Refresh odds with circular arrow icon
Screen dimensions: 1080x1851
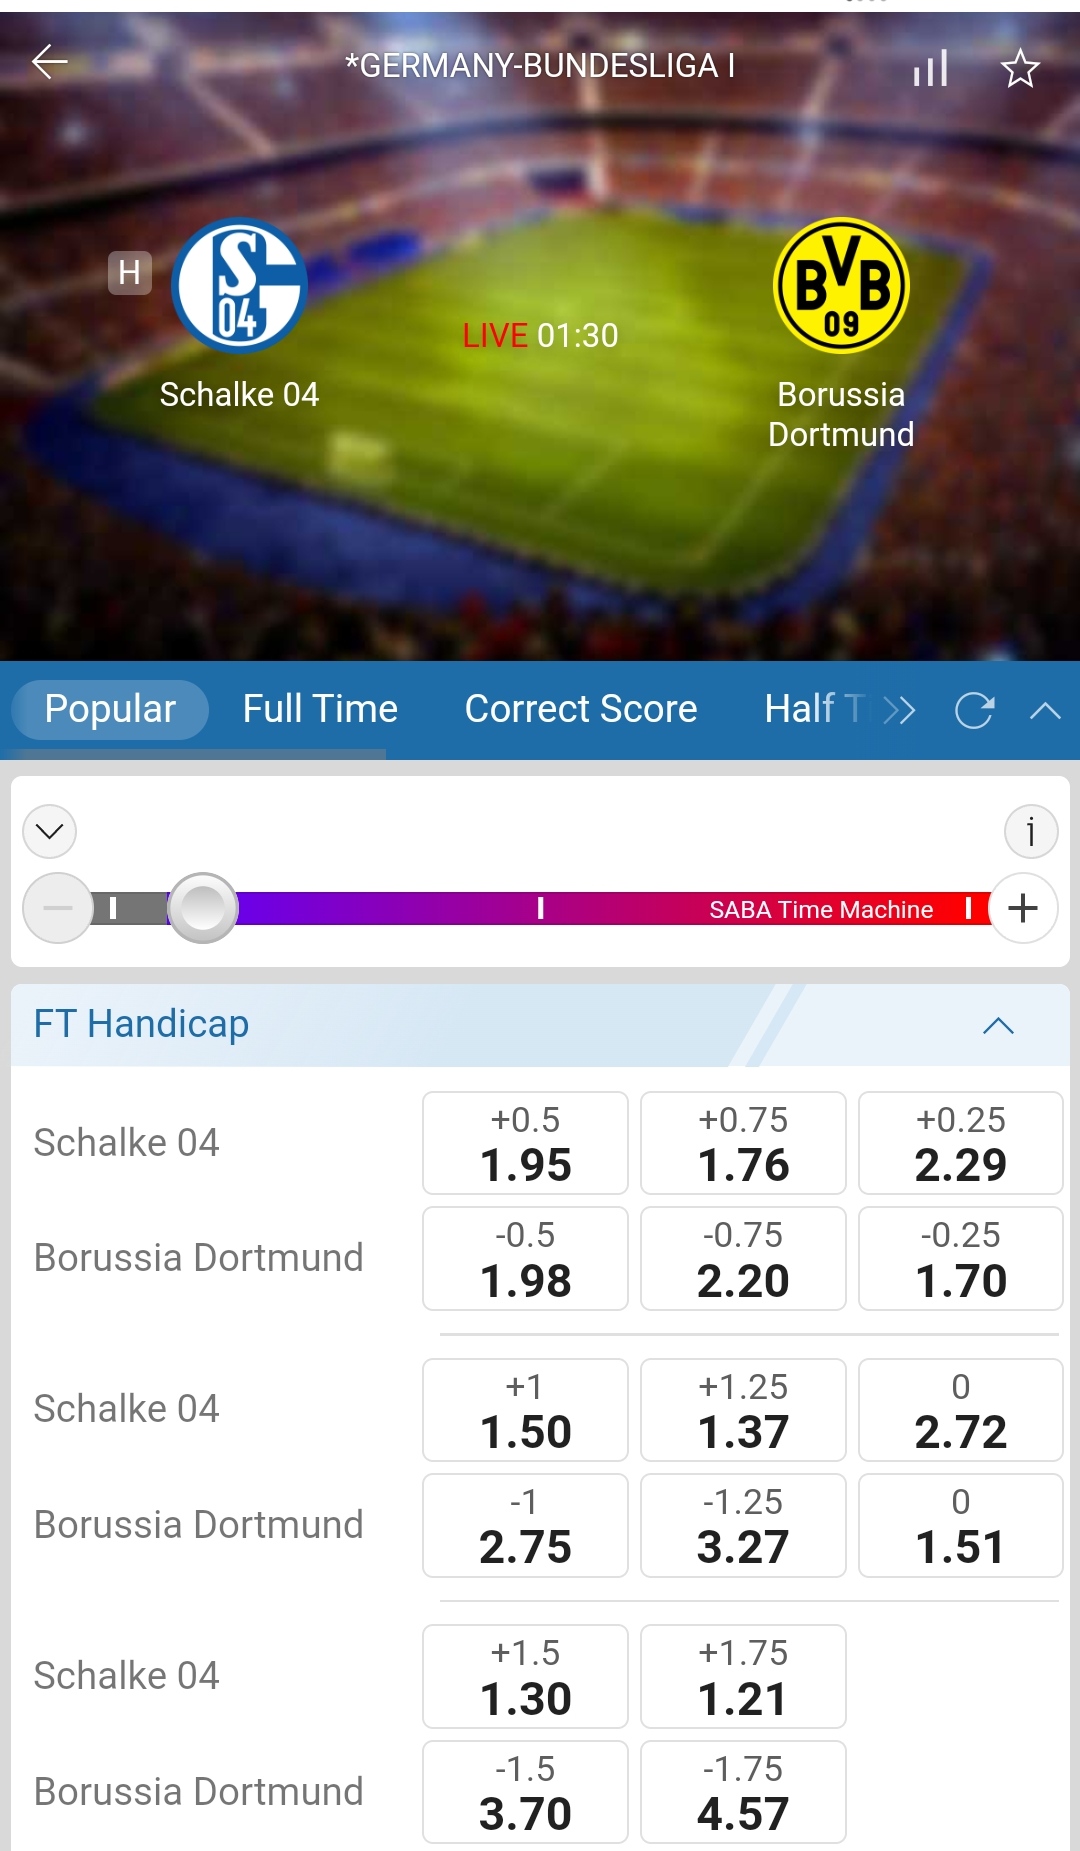974,710
